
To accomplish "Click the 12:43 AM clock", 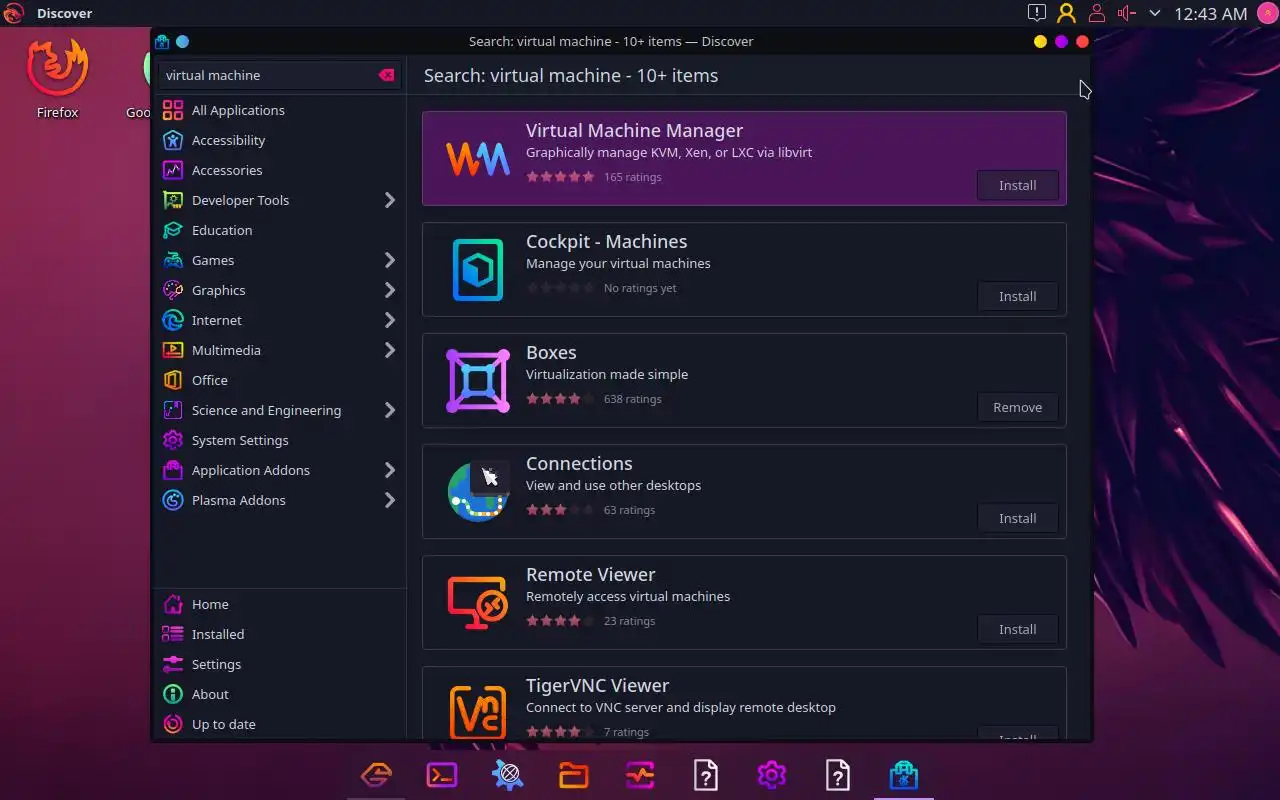I will tap(1211, 14).
